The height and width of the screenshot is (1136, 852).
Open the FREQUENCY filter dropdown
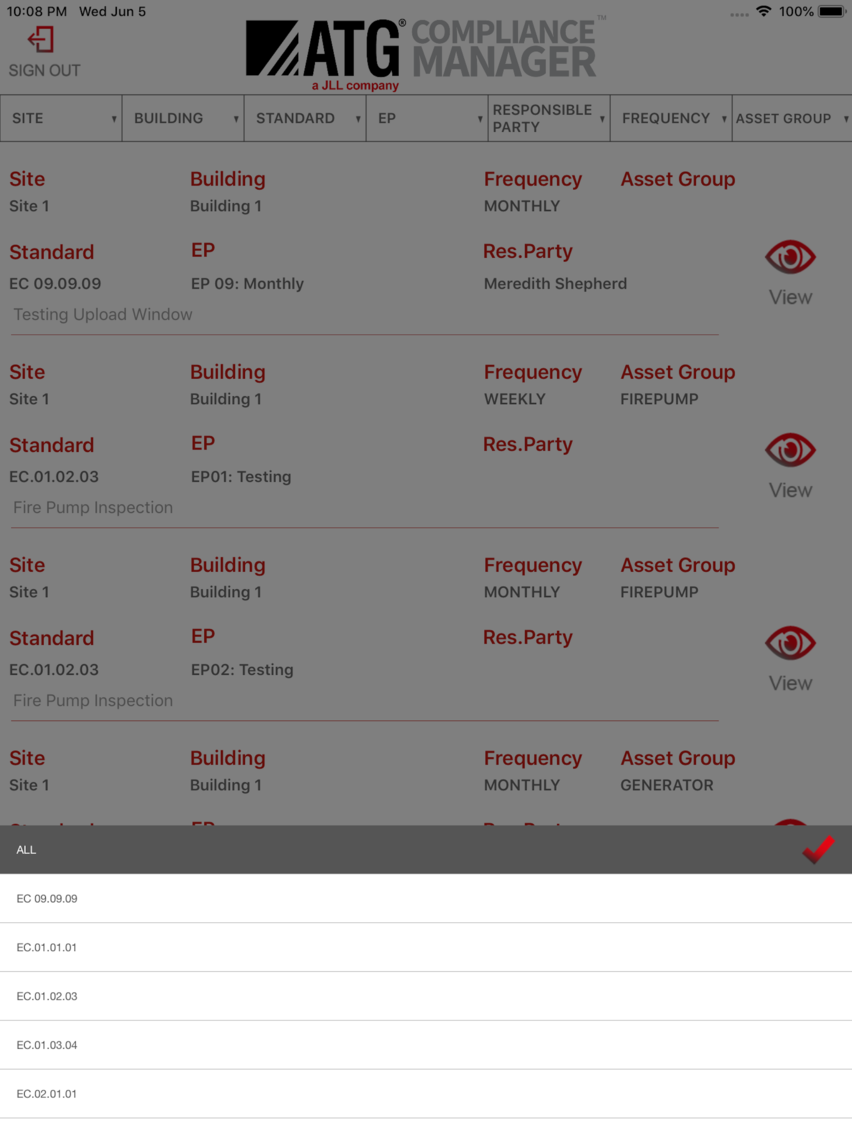[671, 118]
